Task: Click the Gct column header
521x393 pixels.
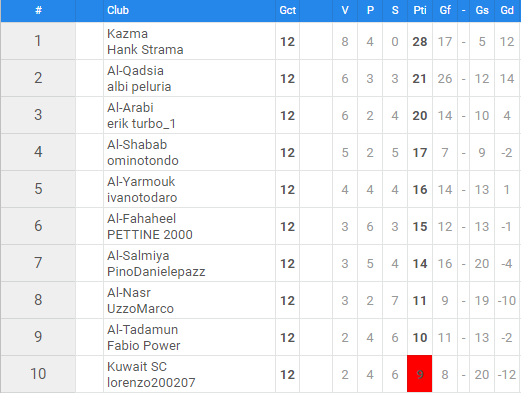Action: 287,10
